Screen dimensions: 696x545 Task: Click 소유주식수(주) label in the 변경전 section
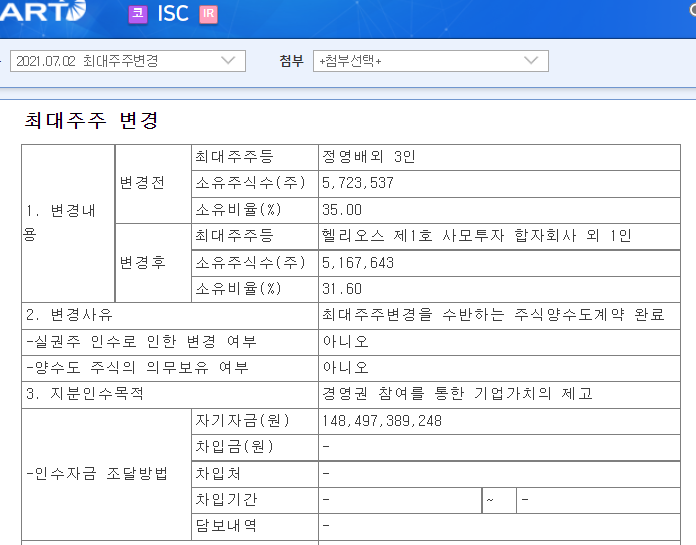point(250,183)
